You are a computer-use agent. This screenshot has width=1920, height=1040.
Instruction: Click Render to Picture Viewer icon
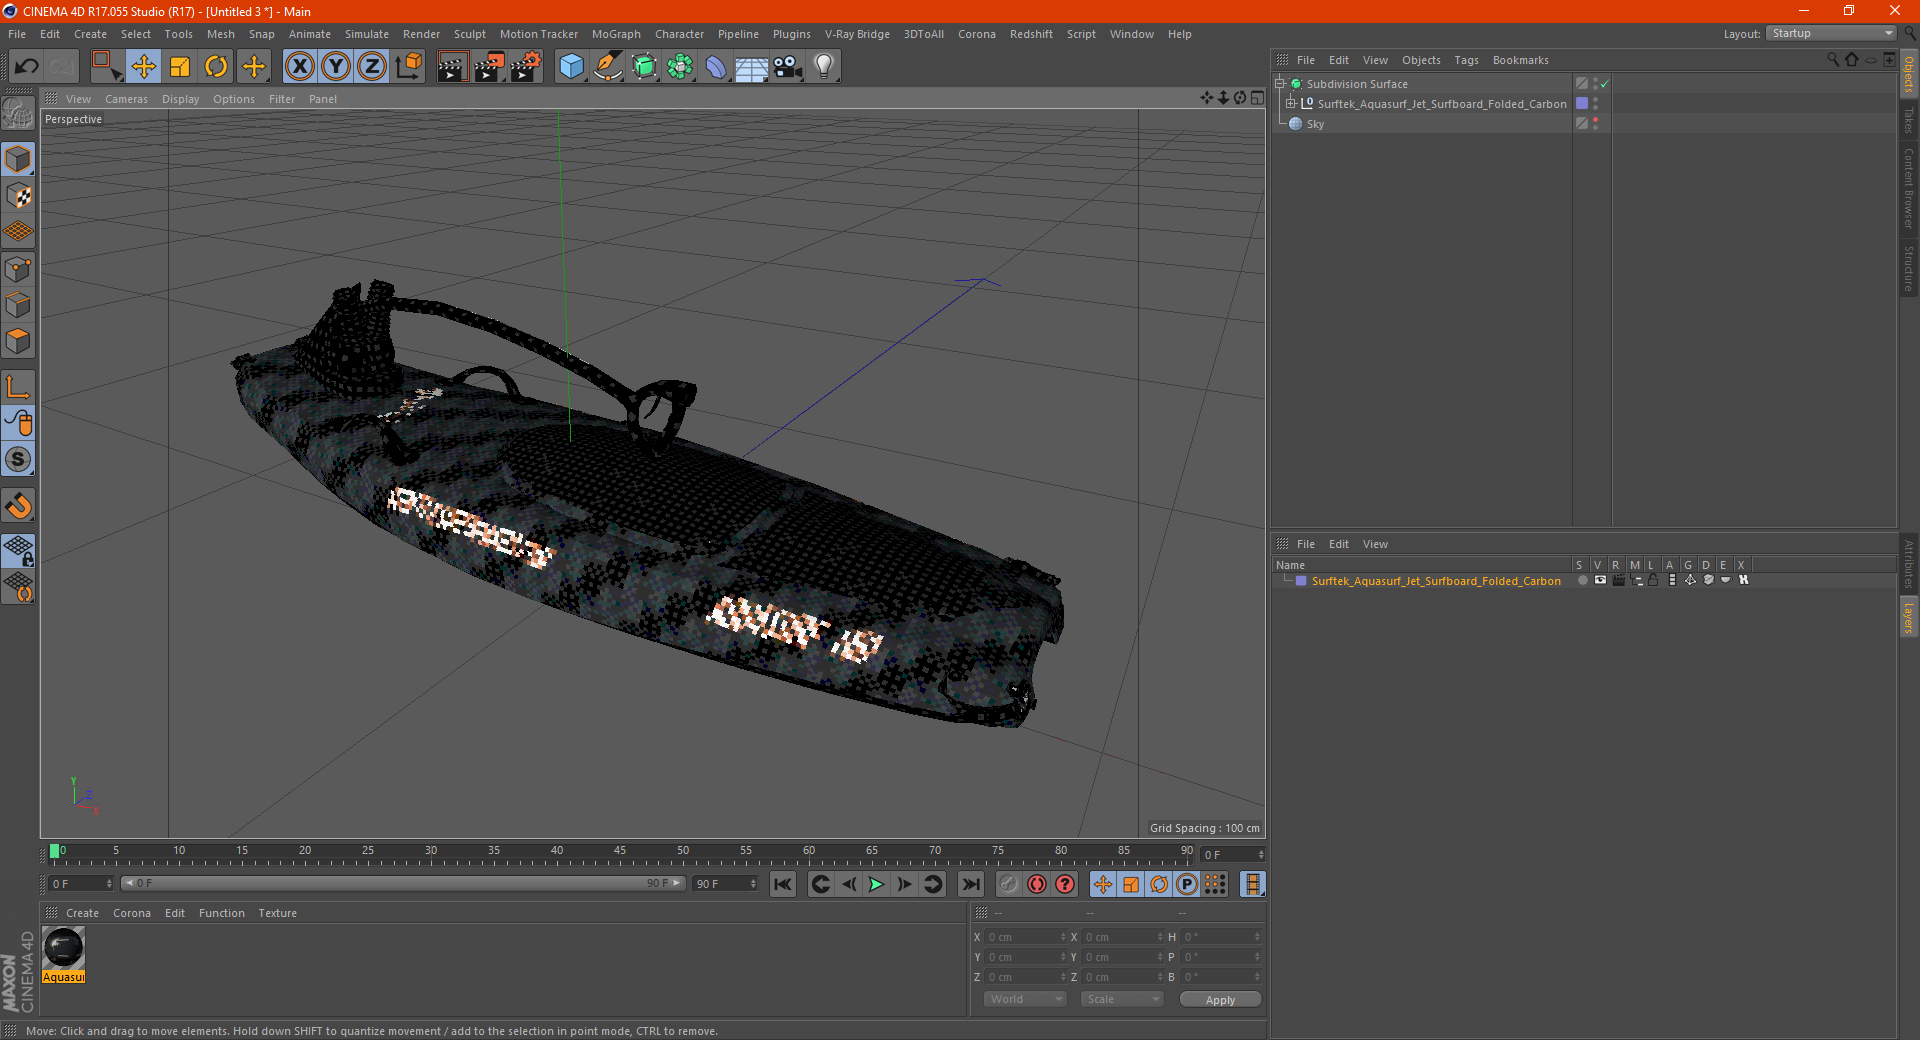coord(489,67)
